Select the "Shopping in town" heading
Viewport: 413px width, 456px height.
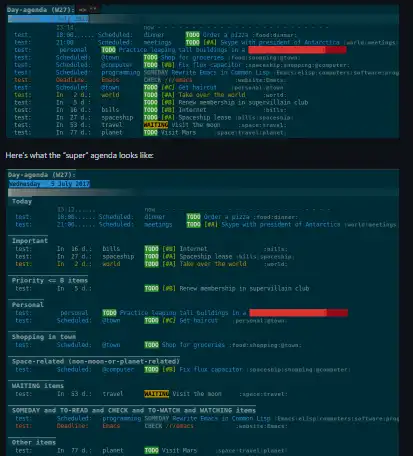click(x=44, y=337)
